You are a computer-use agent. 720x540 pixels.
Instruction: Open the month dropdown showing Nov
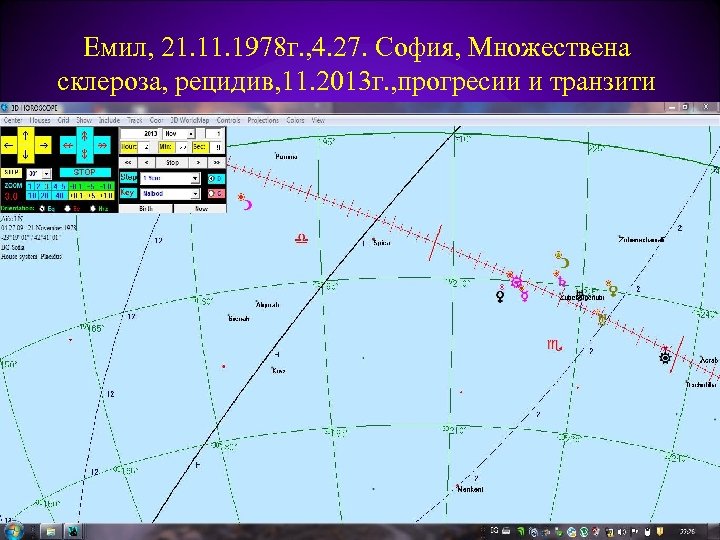tap(191, 134)
